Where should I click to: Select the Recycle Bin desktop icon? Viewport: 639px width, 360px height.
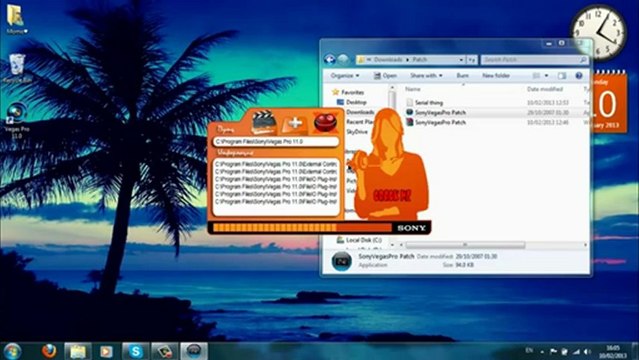[x=17, y=68]
